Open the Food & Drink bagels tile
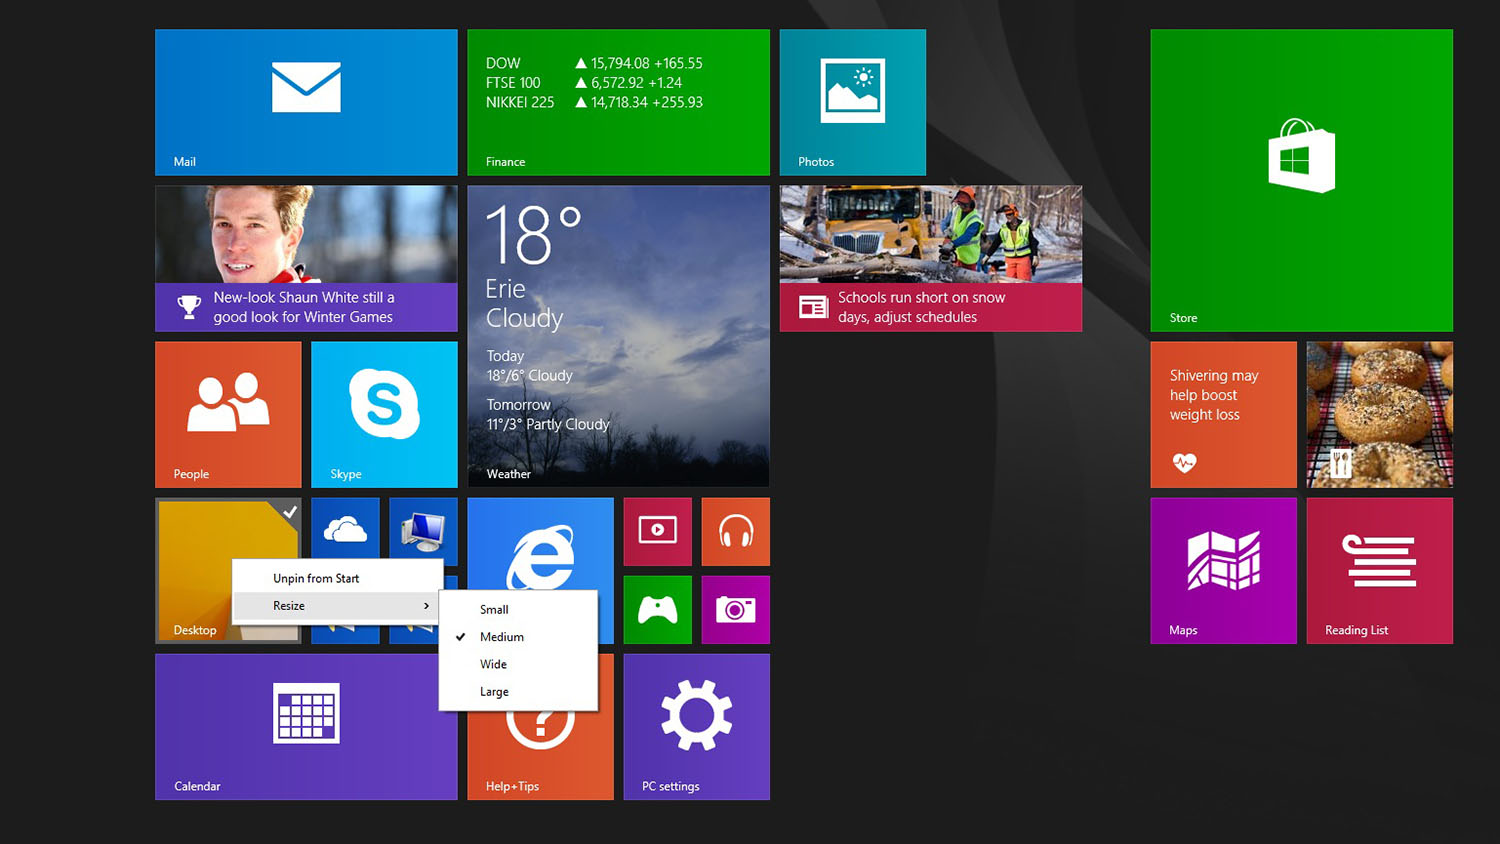 (x=1379, y=415)
